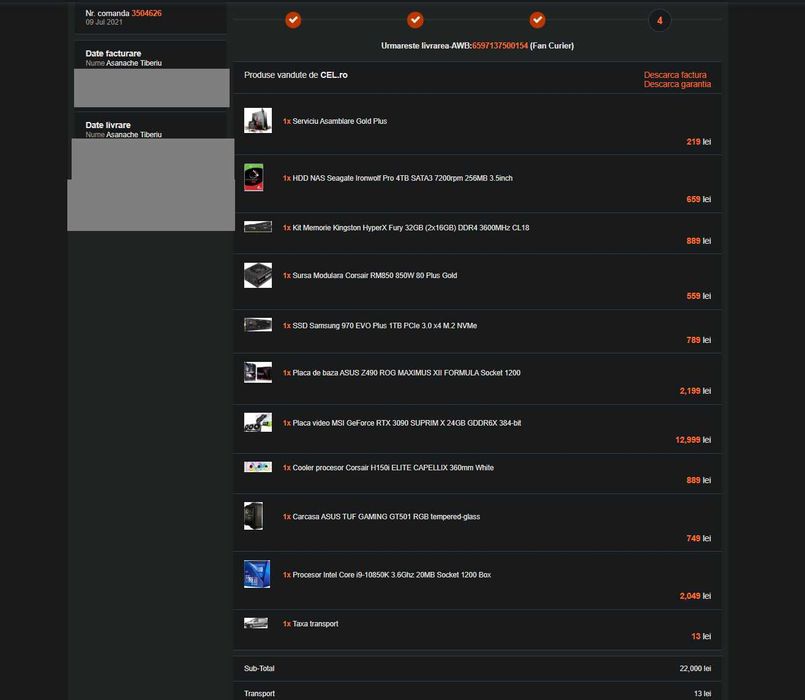Open ASUS TUF GAMING GT501 case thumbnail

(x=254, y=516)
